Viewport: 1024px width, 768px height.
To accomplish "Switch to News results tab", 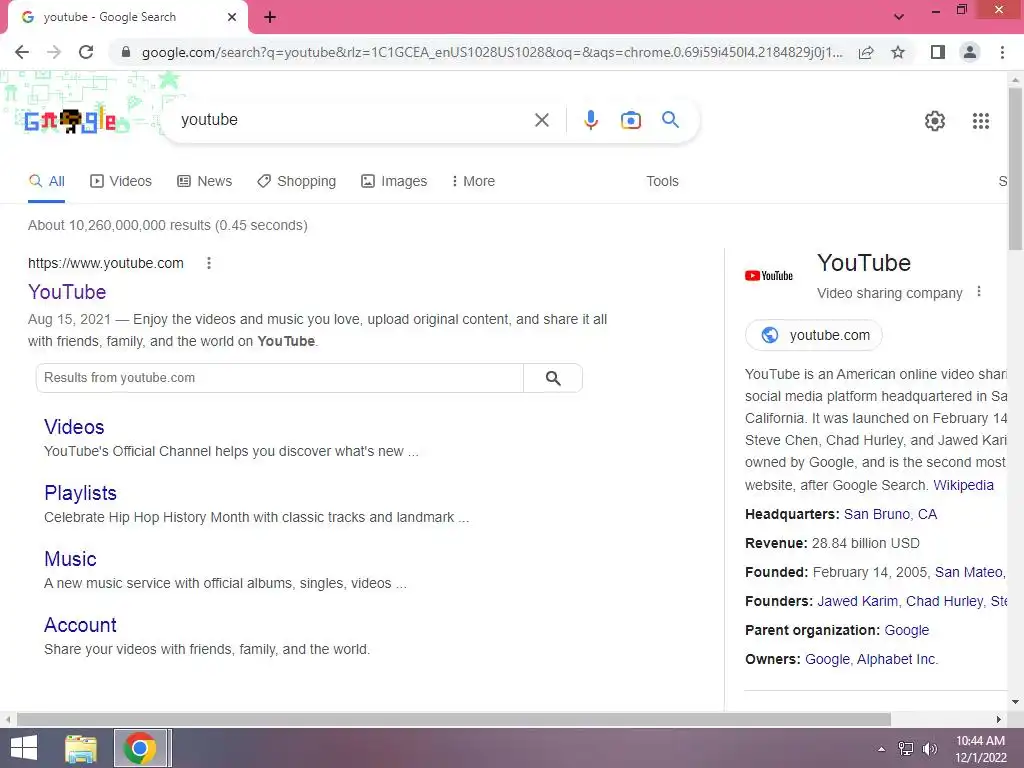I will [204, 182].
